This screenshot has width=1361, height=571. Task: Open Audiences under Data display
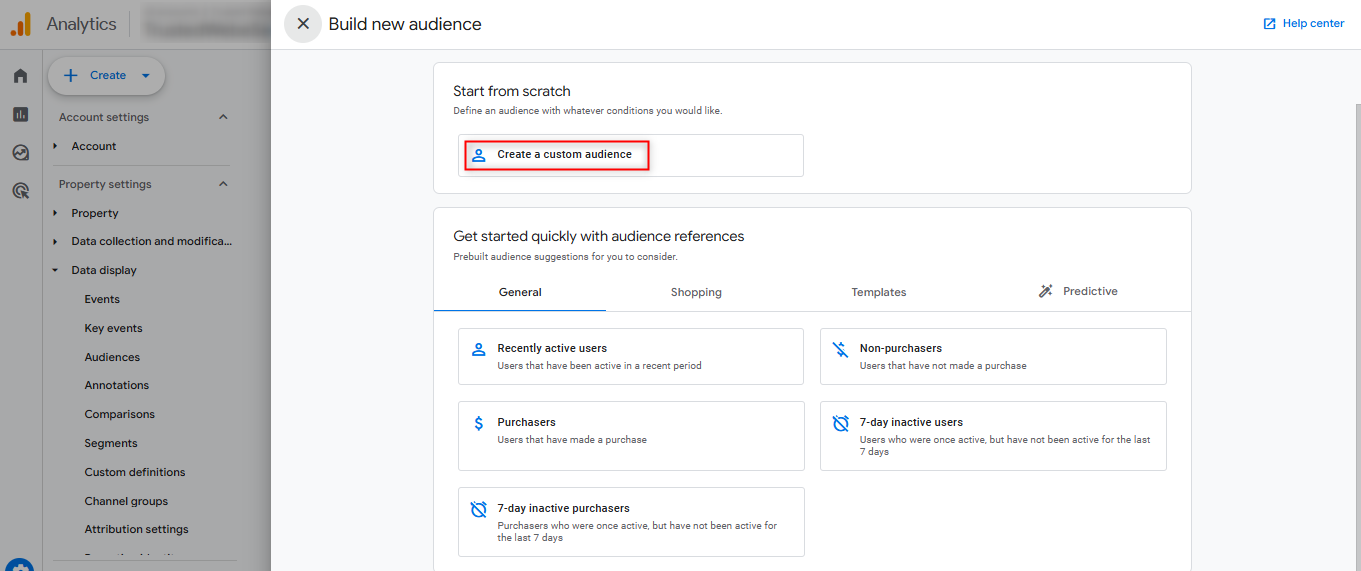click(112, 357)
